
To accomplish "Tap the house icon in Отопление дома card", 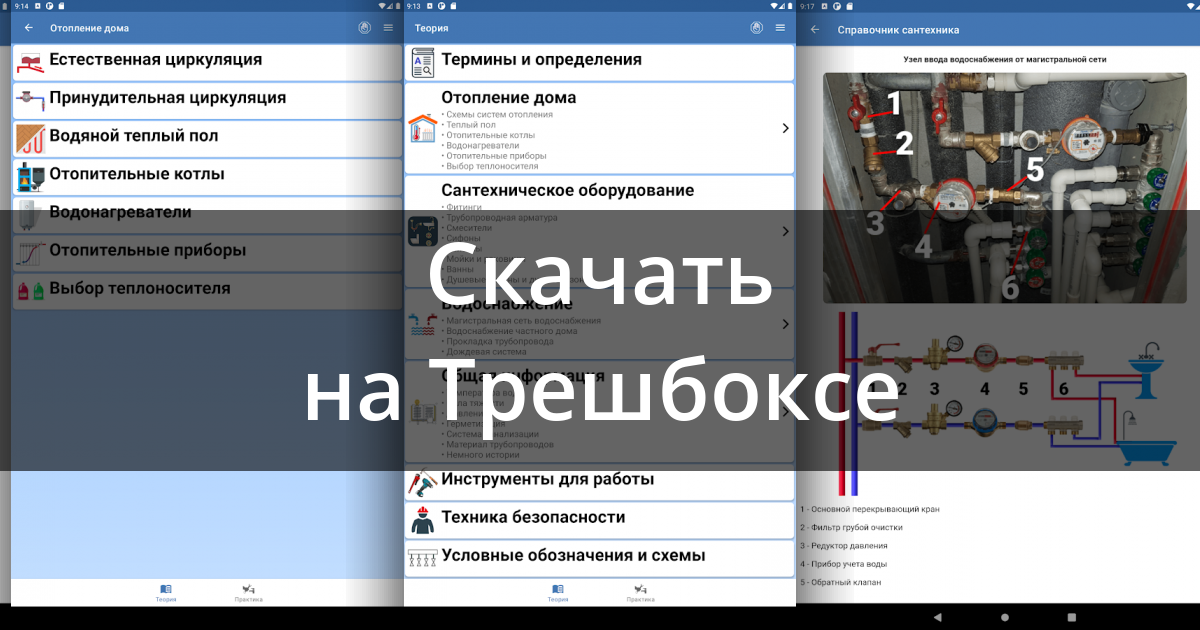I will [422, 129].
